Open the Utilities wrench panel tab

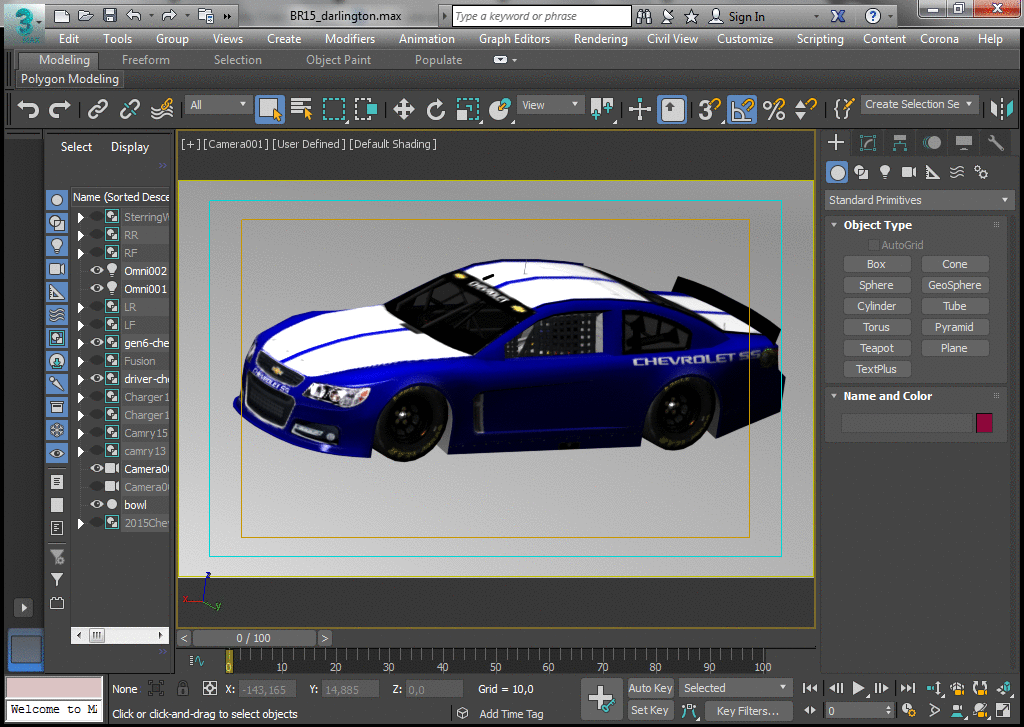click(996, 142)
